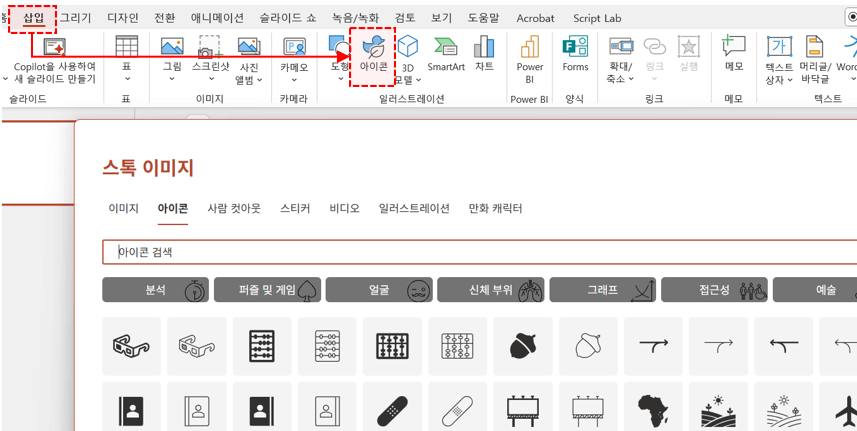The height and width of the screenshot is (431, 857).
Task: Click the 그림 picture icon
Action: click(172, 46)
